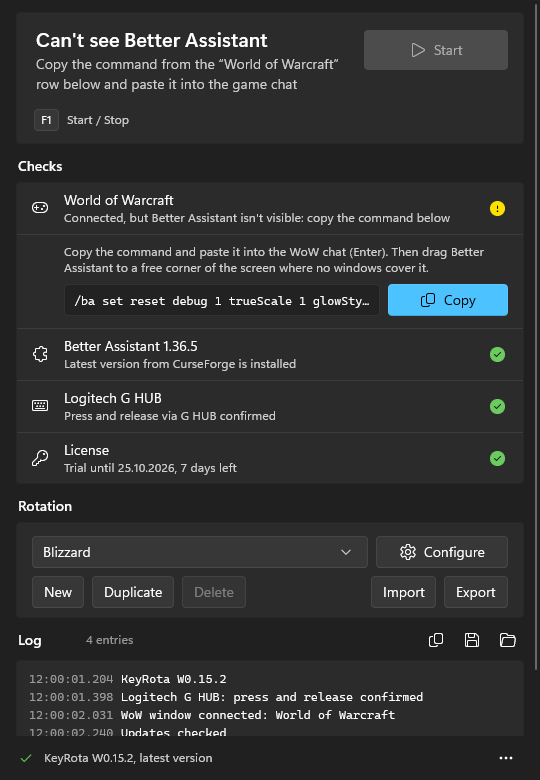The height and width of the screenshot is (780, 540).
Task: Click the 'KeyRota W0.15.2, latest version' status text
Action: (128, 758)
